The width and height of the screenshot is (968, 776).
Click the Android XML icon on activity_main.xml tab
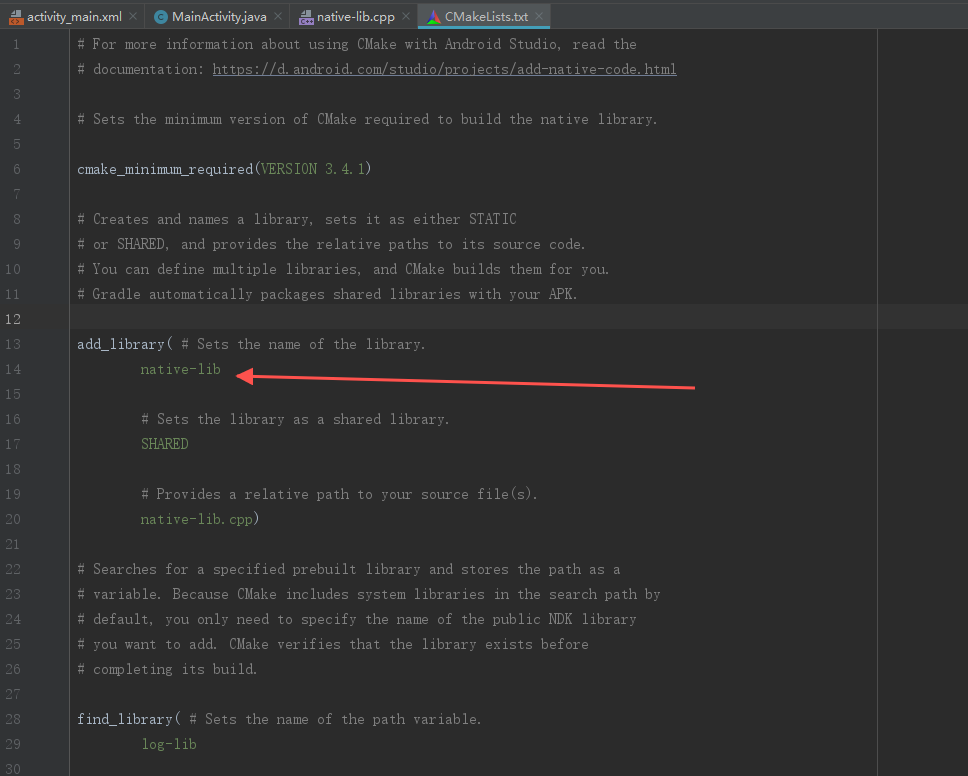(15, 16)
